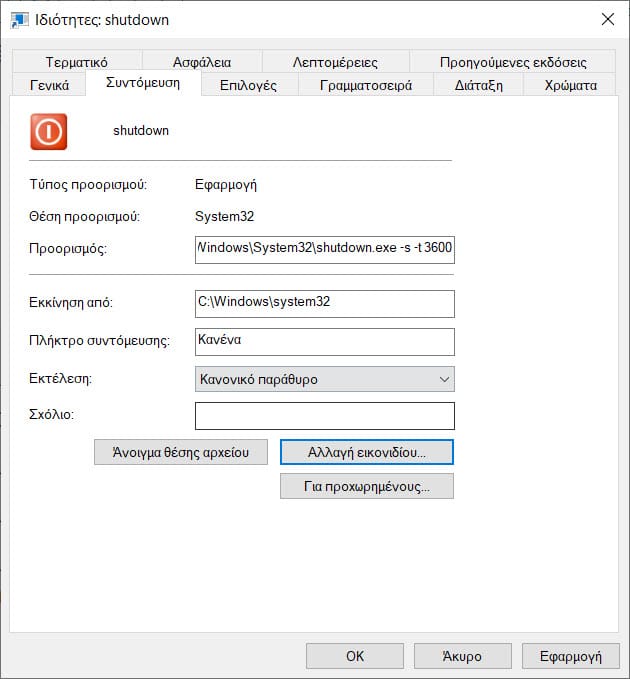Select the Τερματικό tab

point(76,62)
